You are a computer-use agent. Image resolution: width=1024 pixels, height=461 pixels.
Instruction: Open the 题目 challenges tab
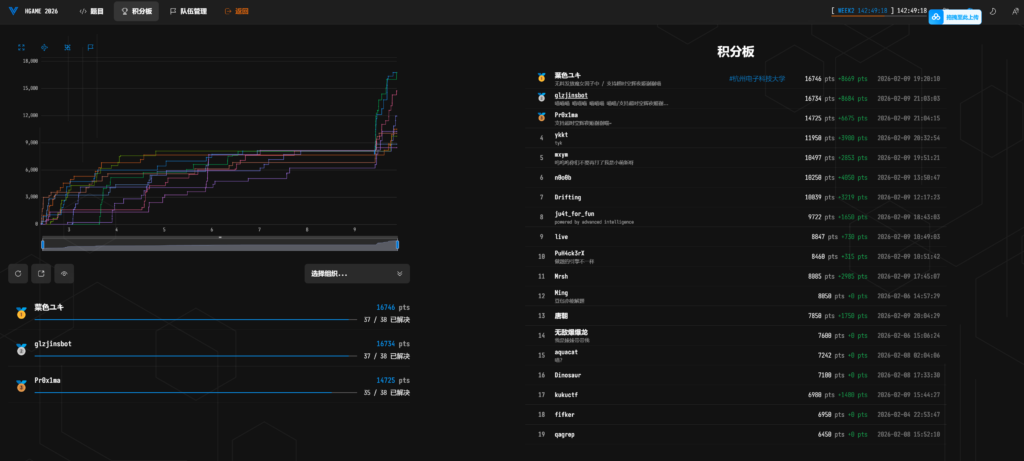[90, 12]
